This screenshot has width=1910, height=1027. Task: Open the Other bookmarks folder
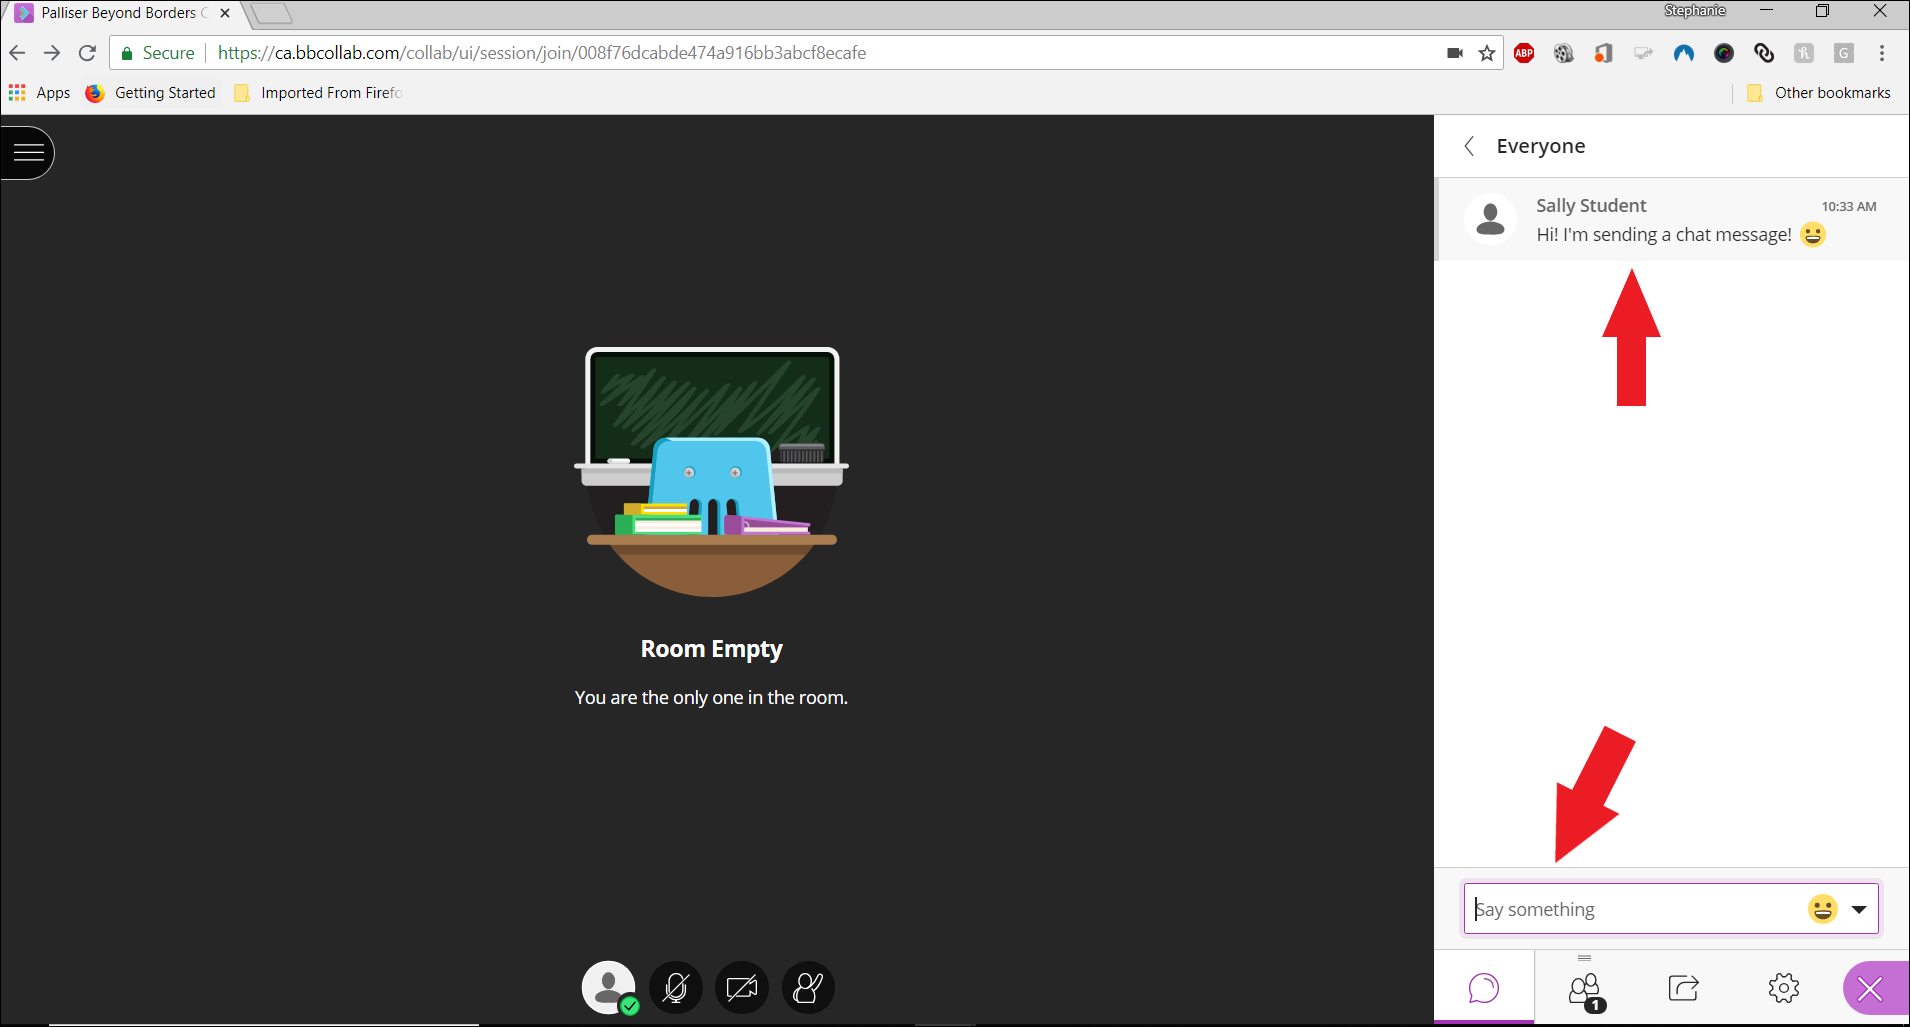pyautogui.click(x=1819, y=93)
